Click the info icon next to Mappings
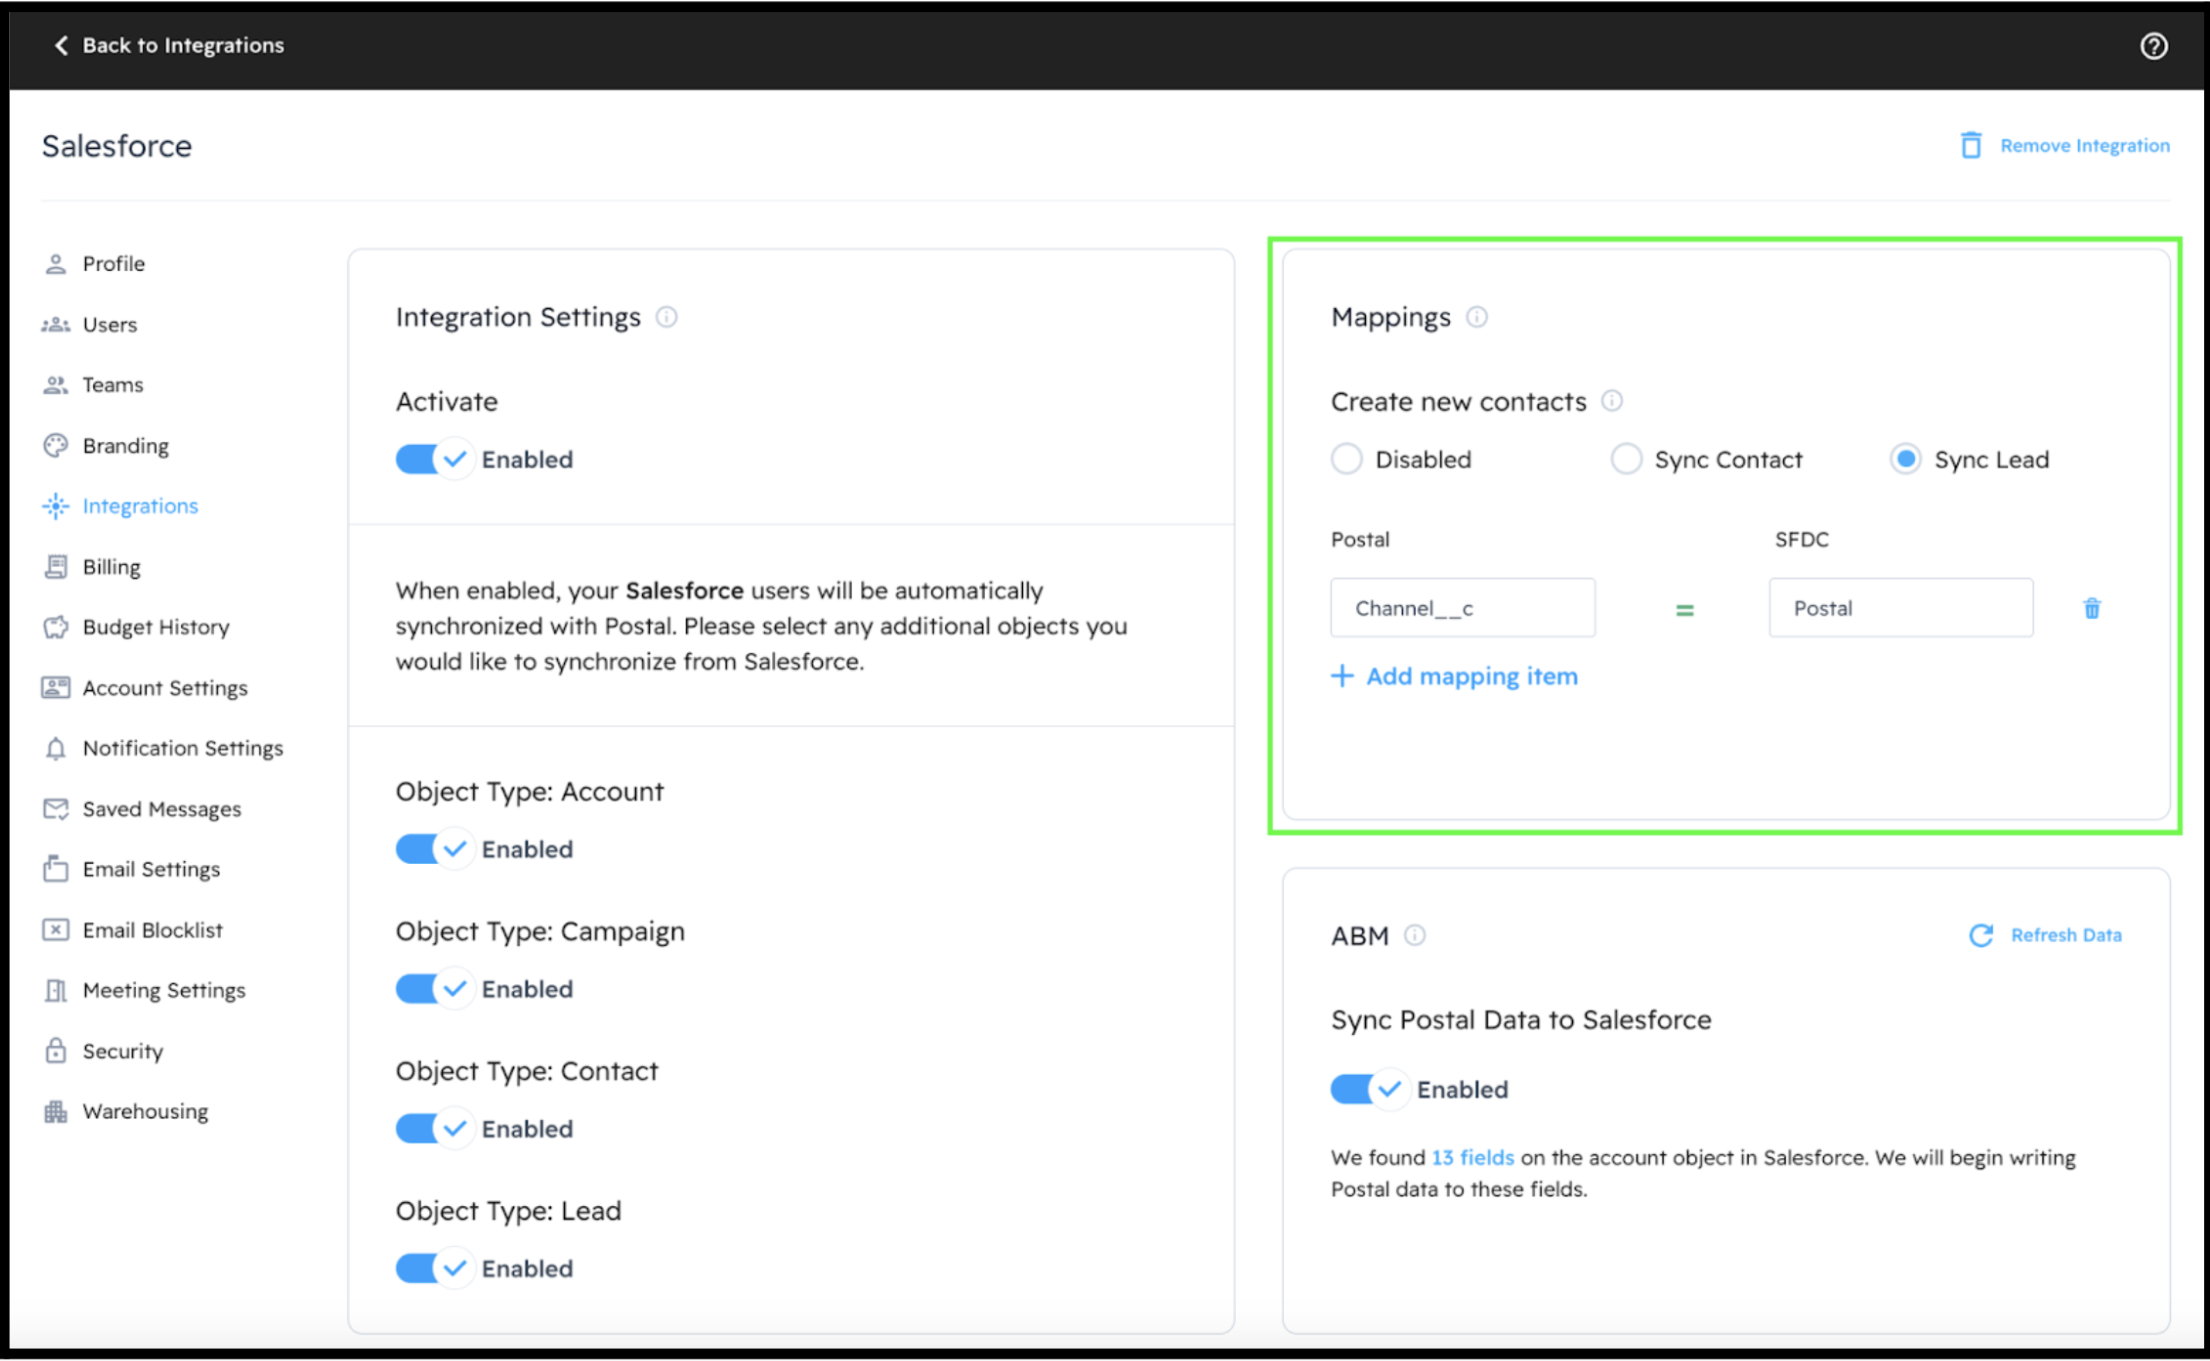 [x=1476, y=317]
